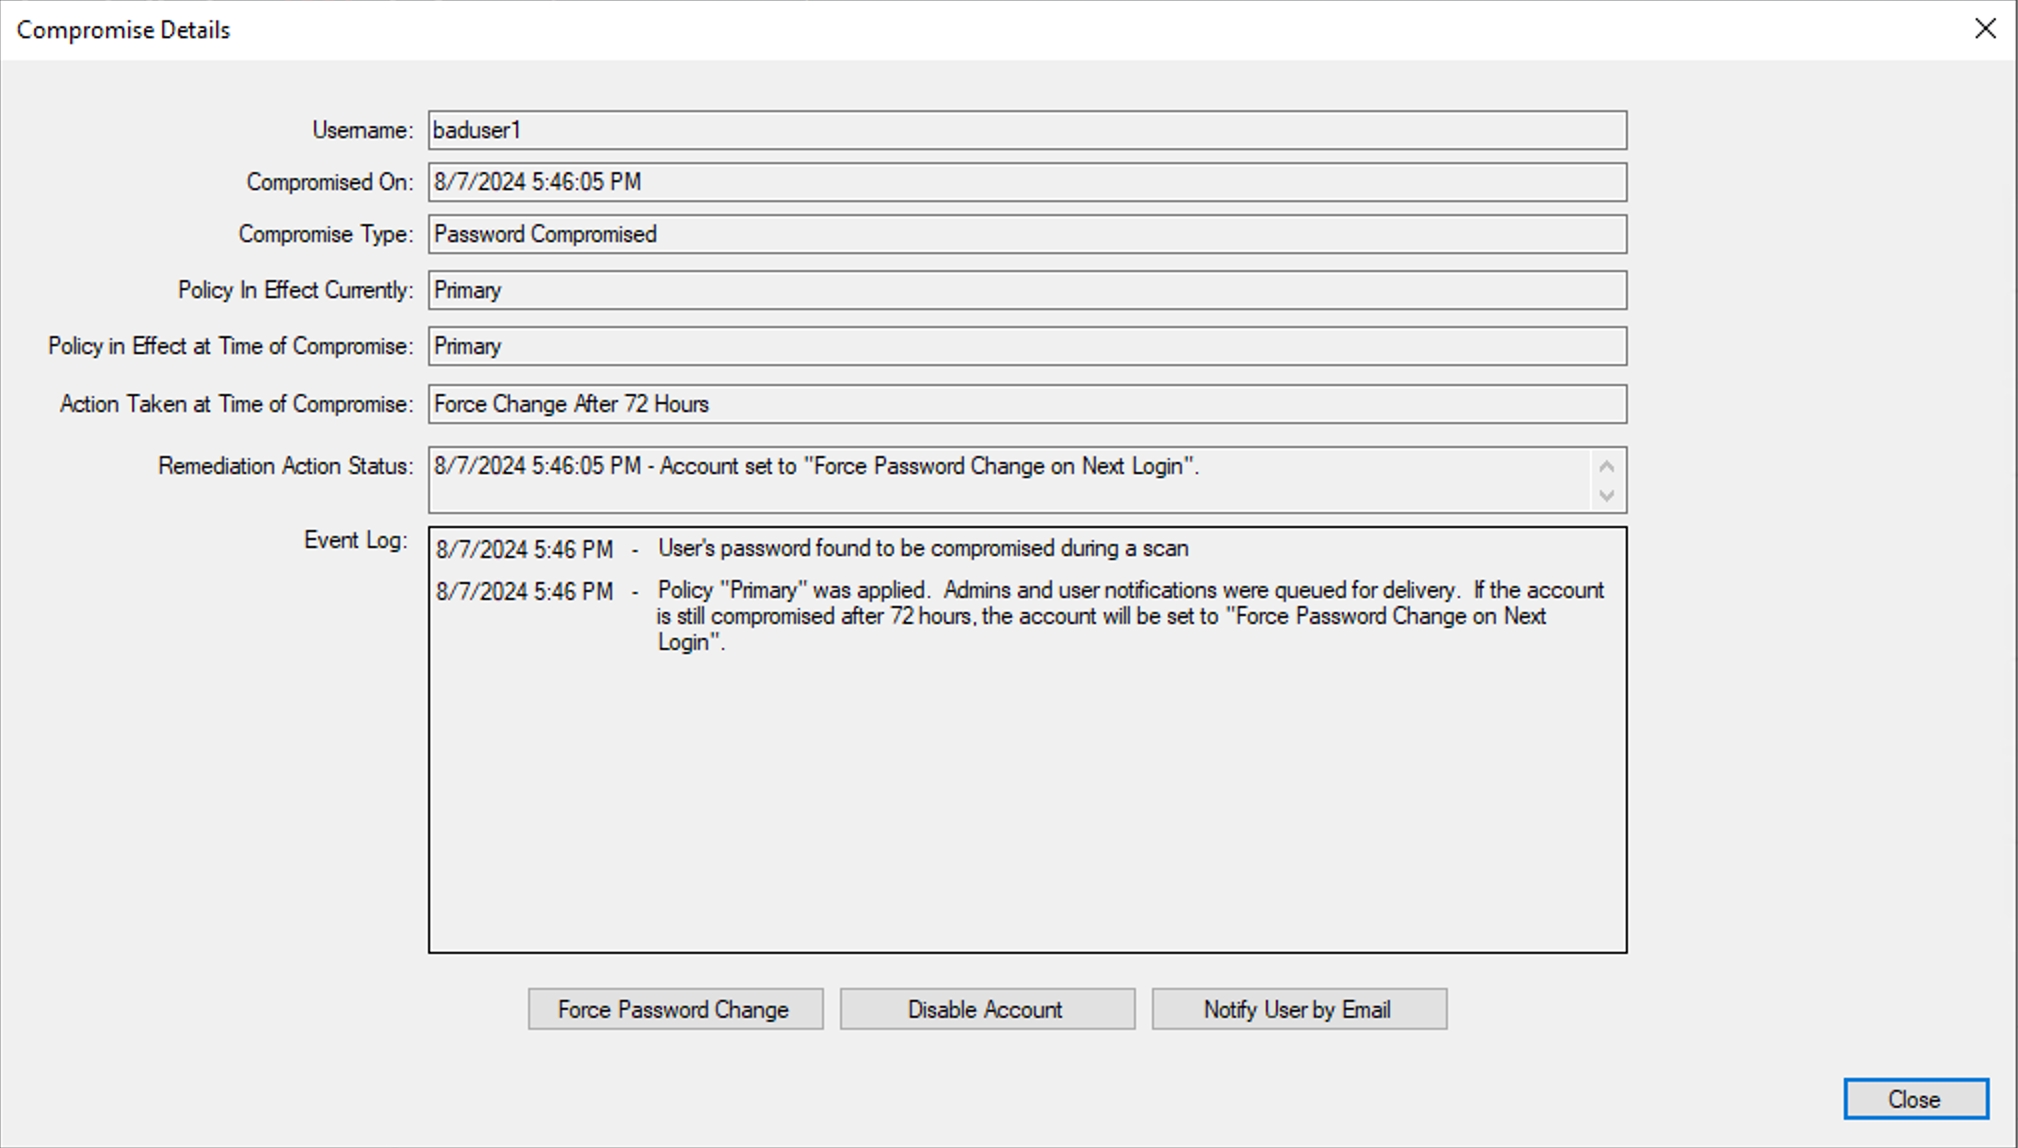The image size is (2018, 1148).
Task: Select the Compromised On date field
Action: (1026, 182)
